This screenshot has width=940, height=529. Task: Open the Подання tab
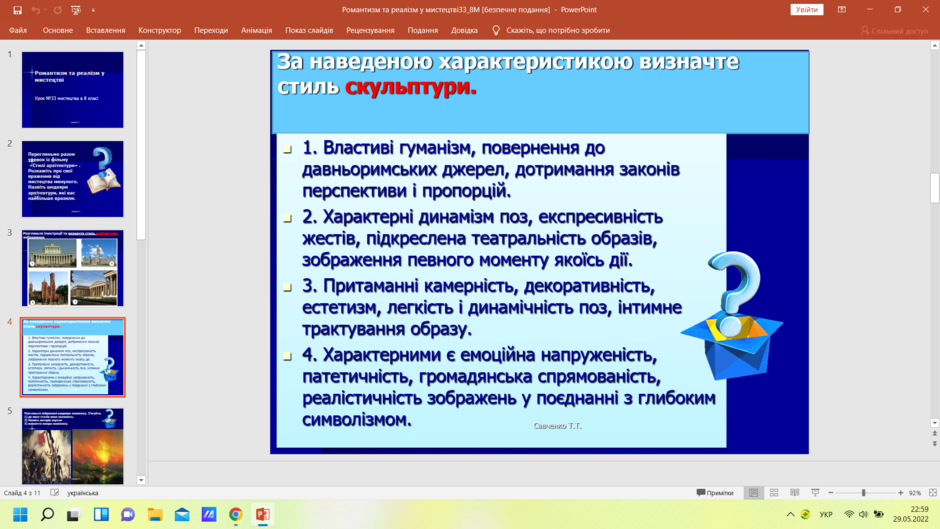(x=423, y=30)
